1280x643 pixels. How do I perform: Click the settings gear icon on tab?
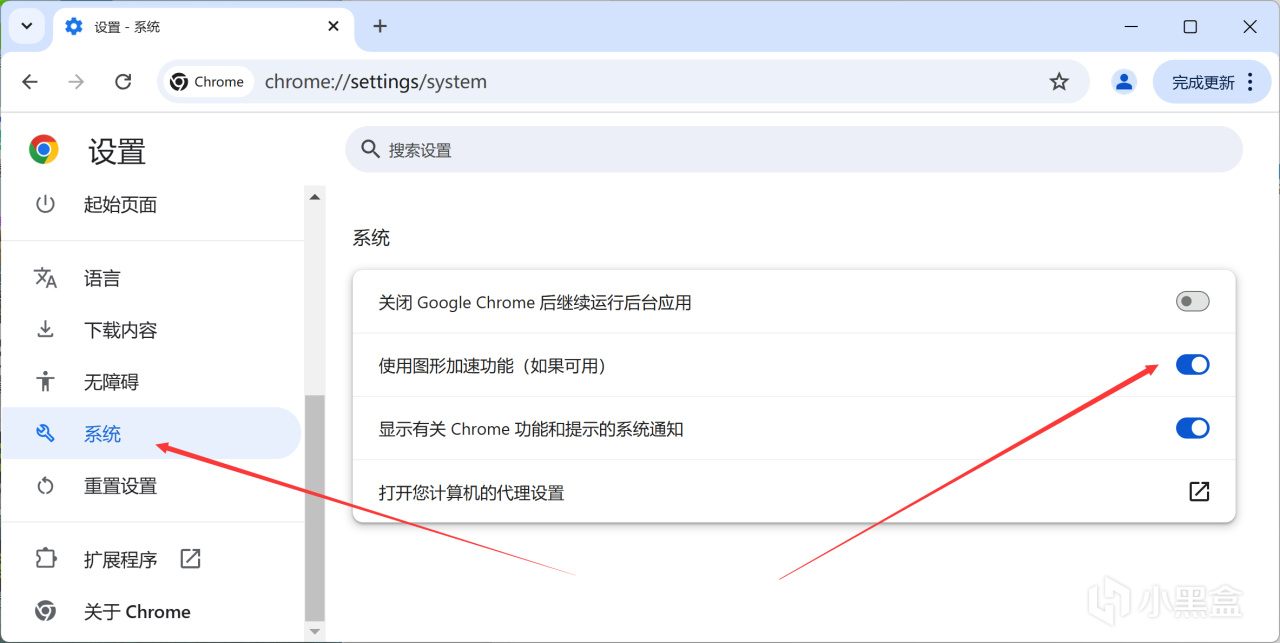tap(74, 27)
